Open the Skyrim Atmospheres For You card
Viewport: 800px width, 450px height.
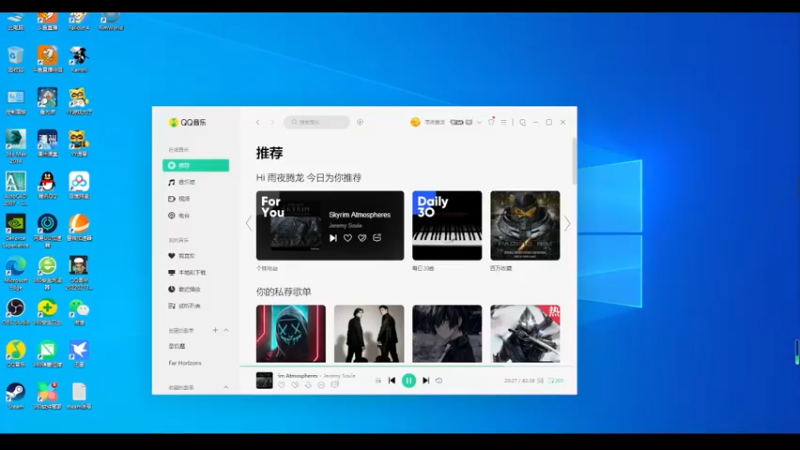(x=330, y=226)
